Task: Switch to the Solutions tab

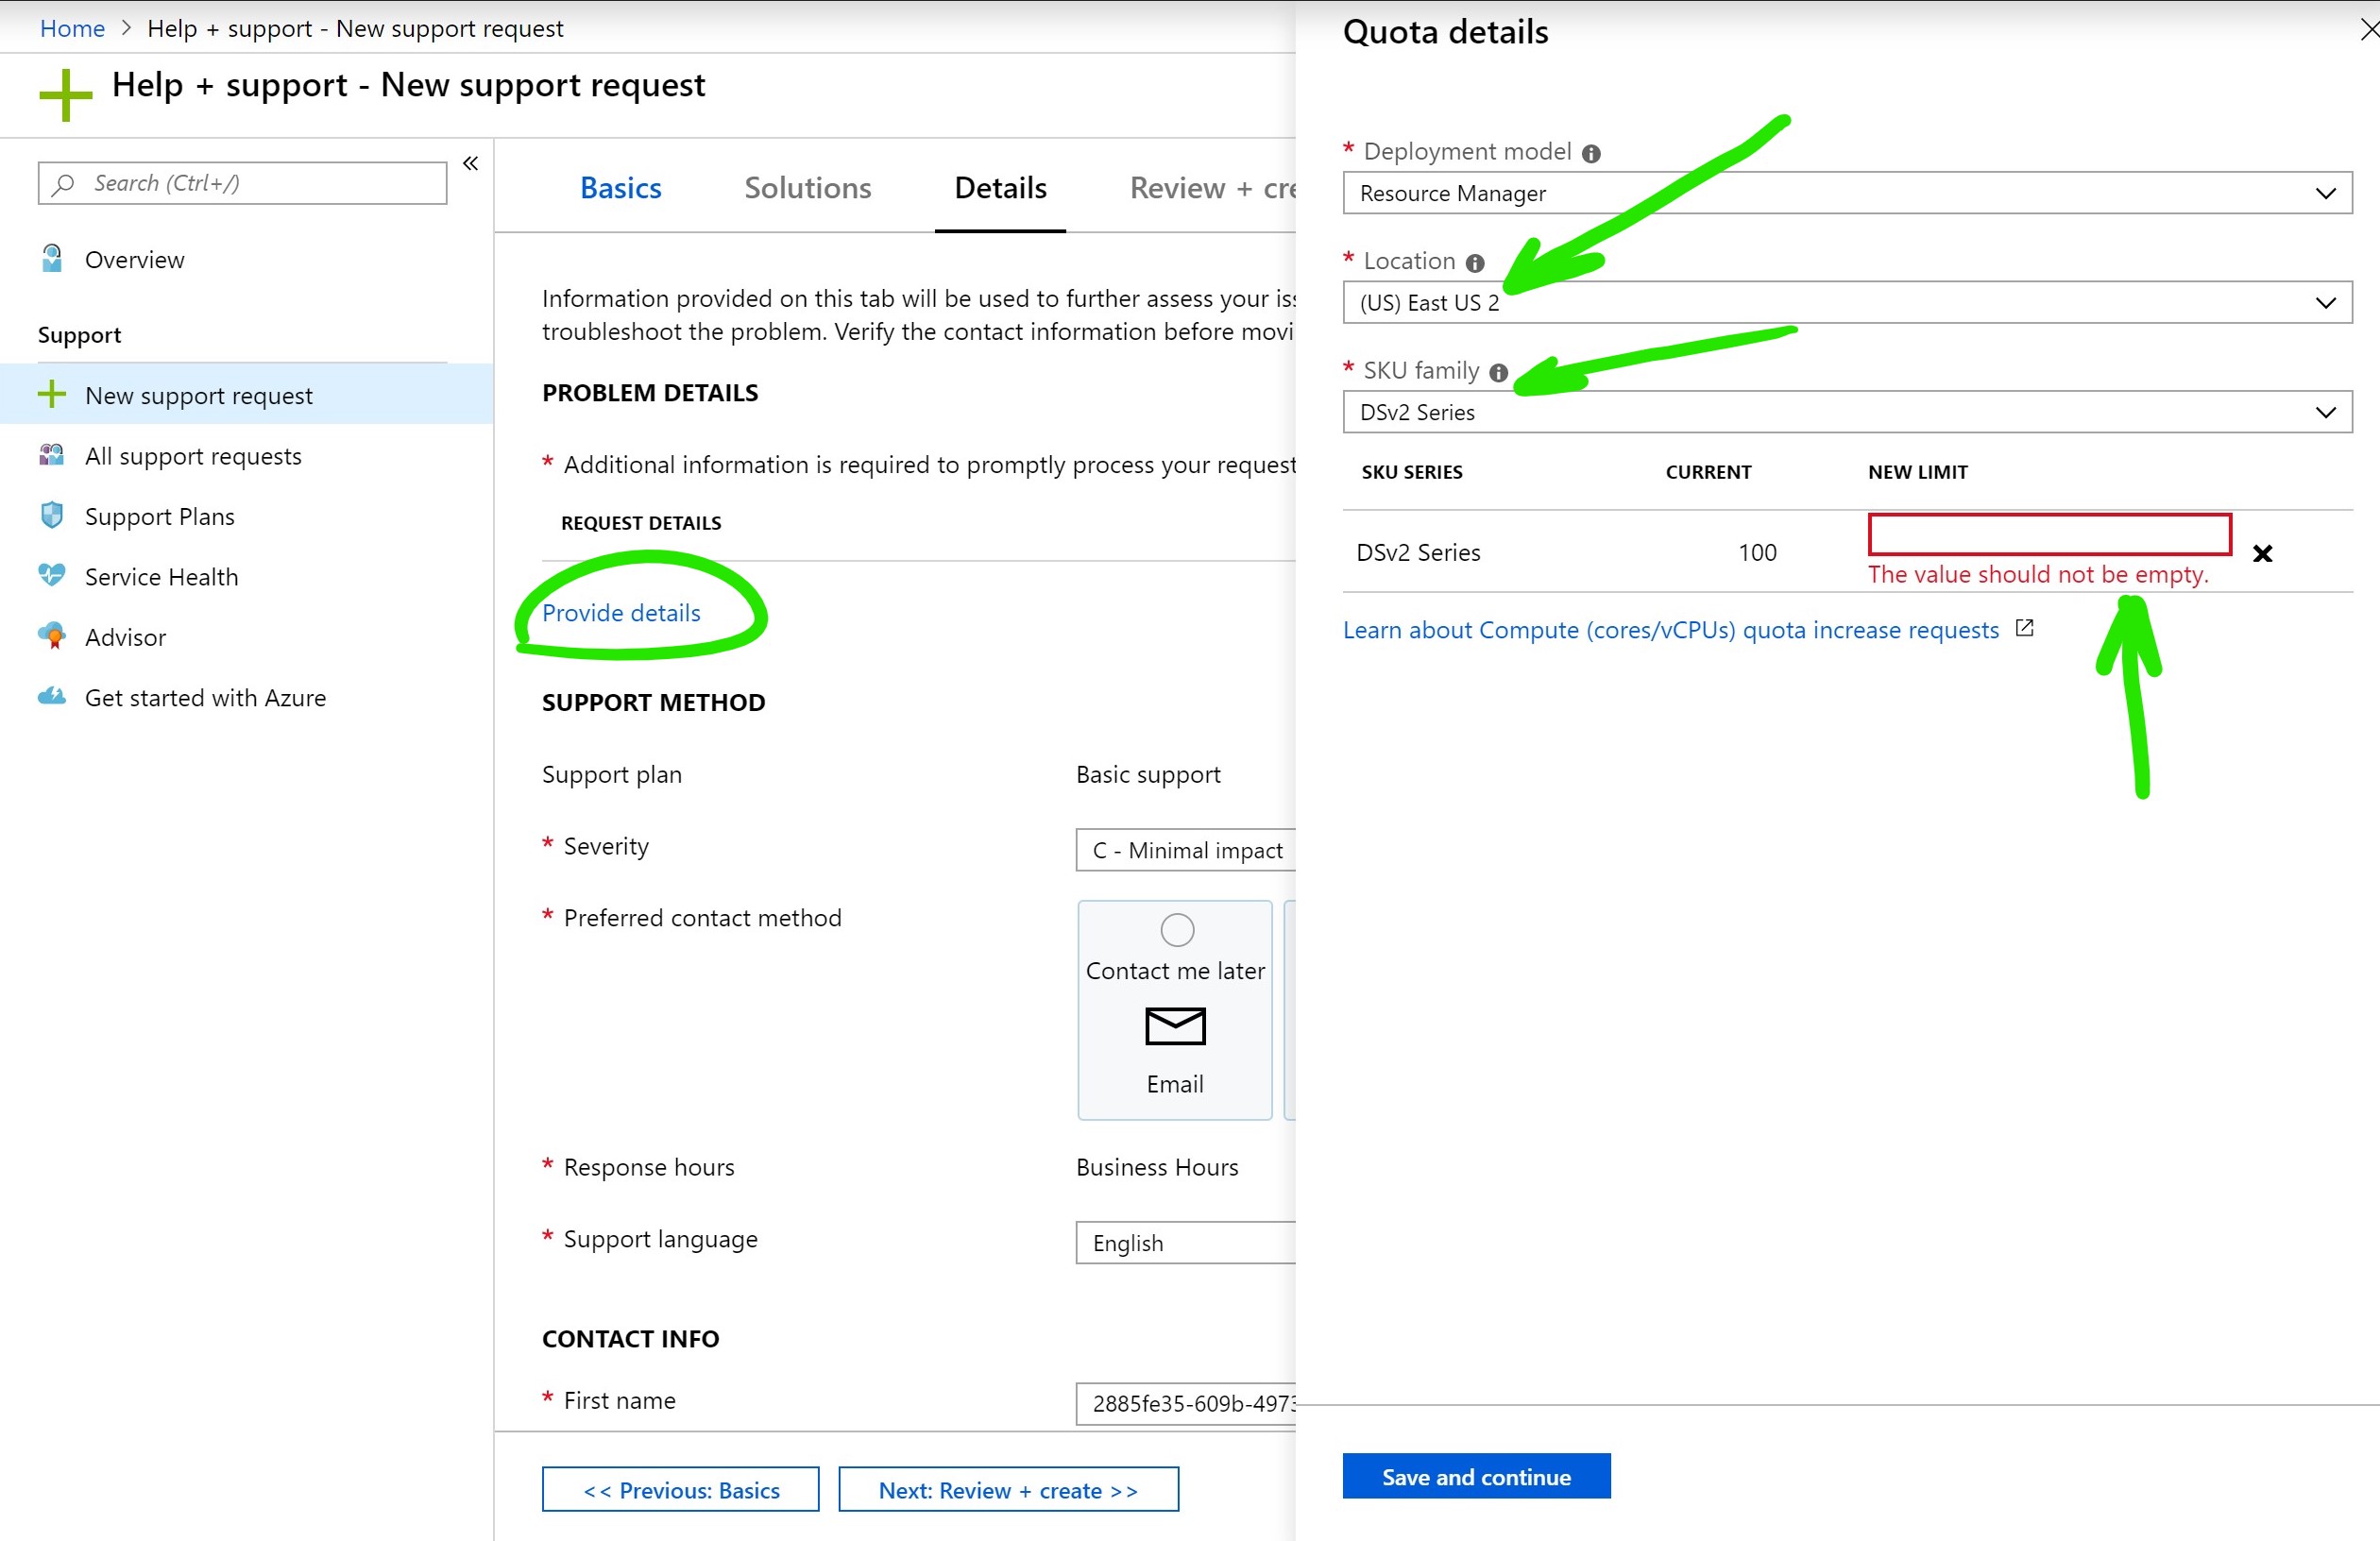Action: point(807,188)
